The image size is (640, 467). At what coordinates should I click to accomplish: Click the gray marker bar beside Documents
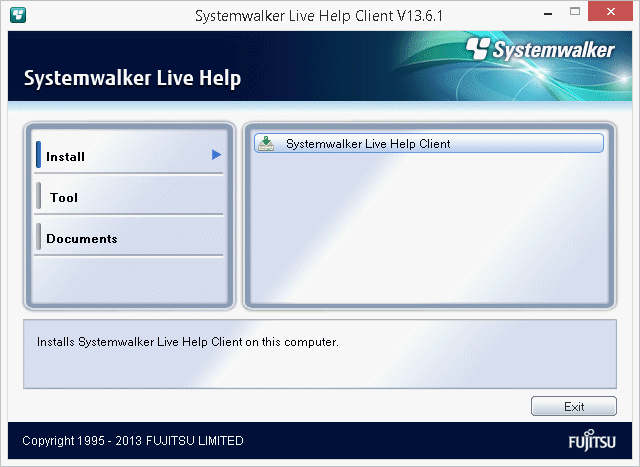click(x=38, y=238)
